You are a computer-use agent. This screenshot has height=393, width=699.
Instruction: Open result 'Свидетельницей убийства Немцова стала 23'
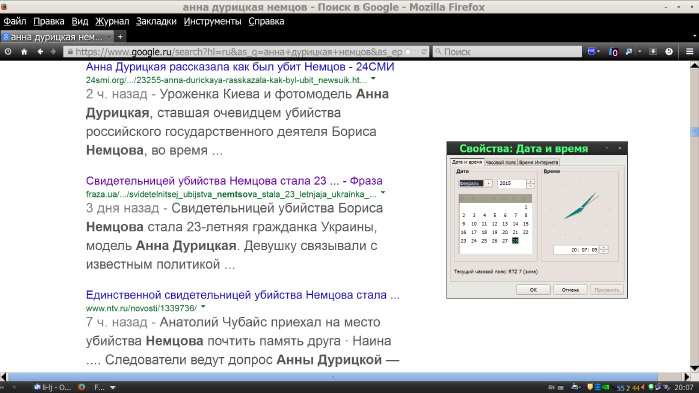tap(234, 181)
